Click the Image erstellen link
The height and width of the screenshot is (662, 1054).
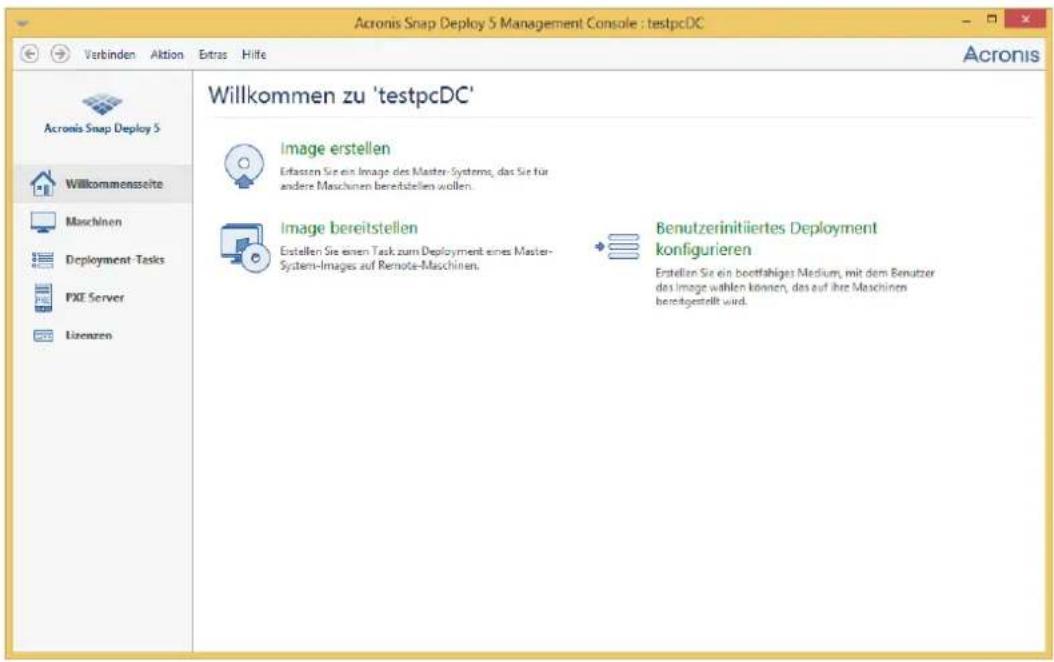tap(335, 149)
